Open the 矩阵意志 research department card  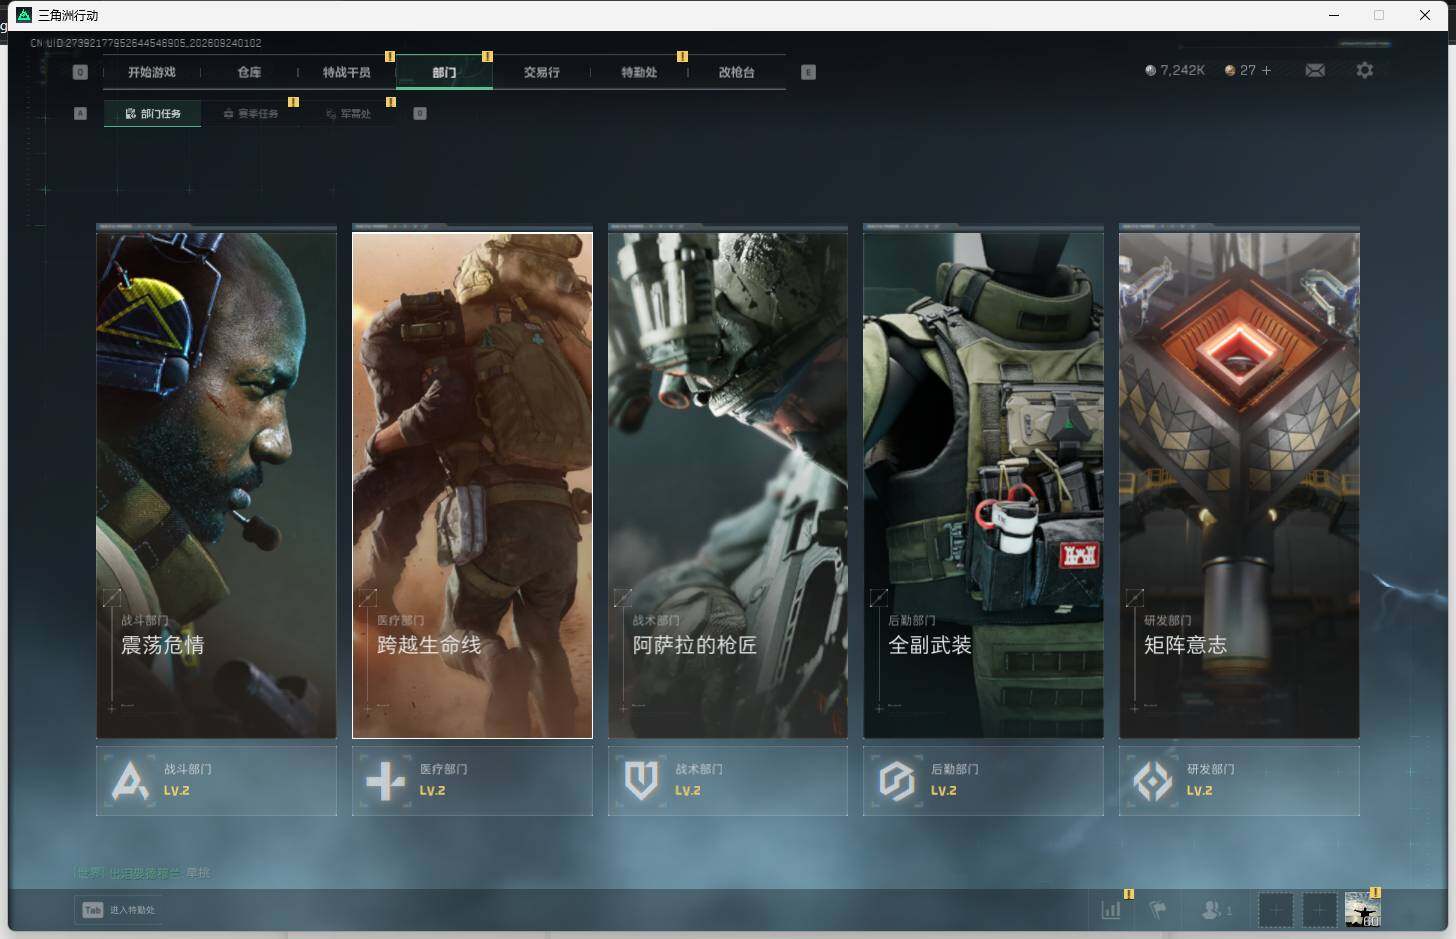tap(1239, 485)
